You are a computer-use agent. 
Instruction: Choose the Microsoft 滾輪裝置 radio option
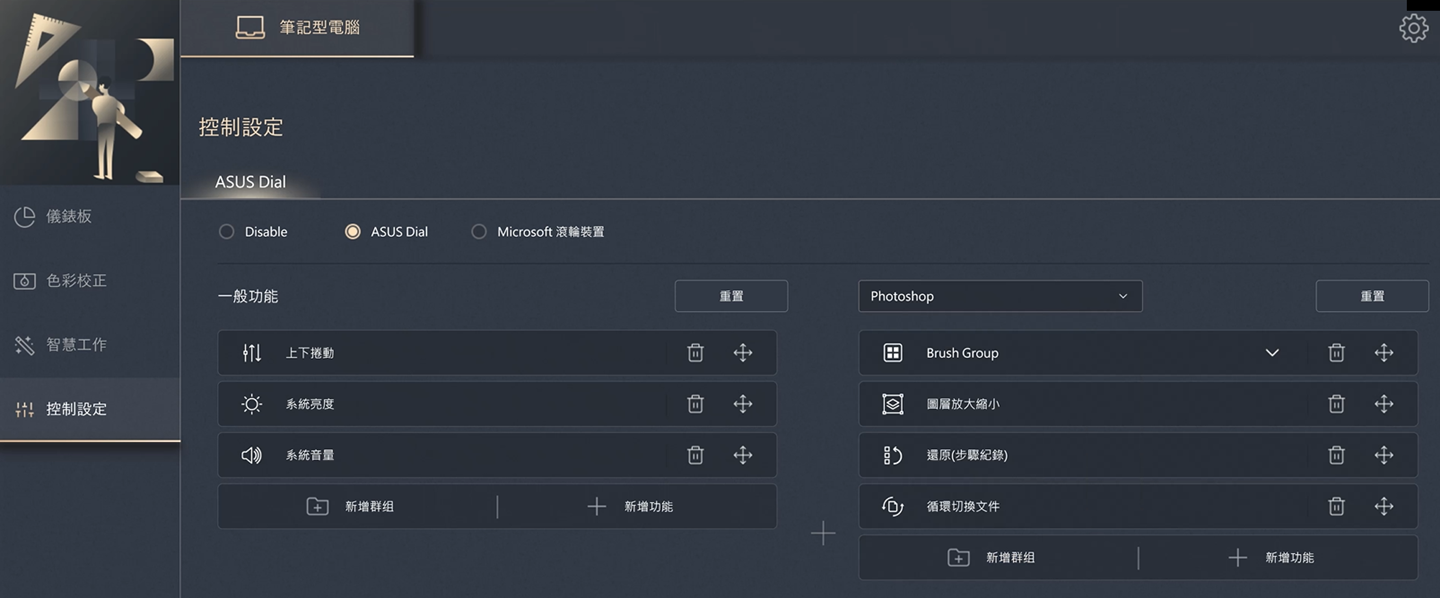479,232
